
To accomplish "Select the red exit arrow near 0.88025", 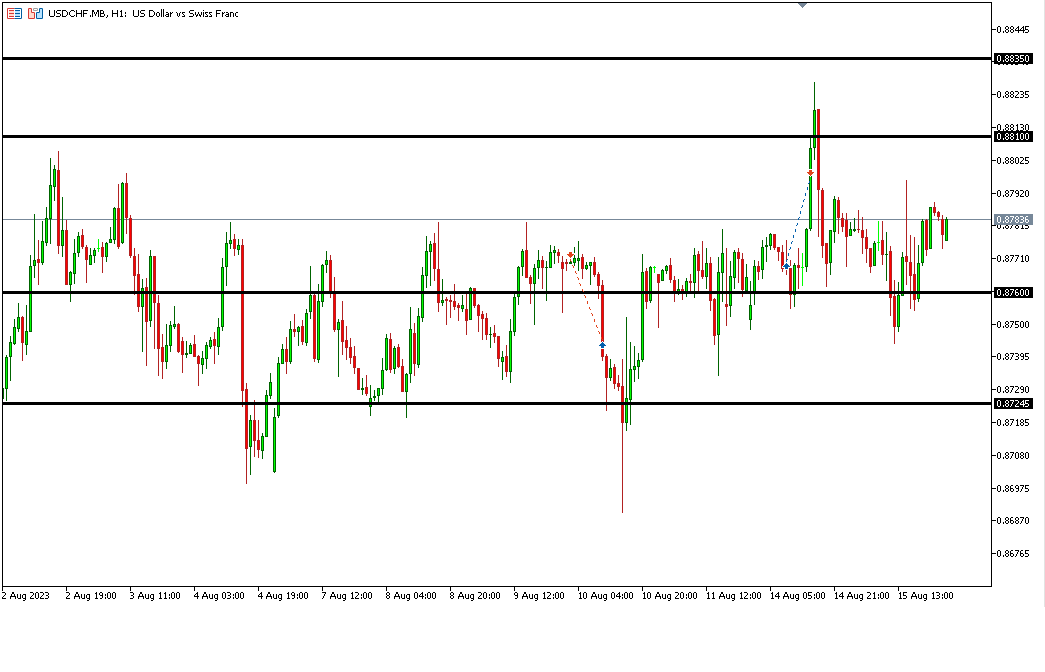I will coord(810,173).
